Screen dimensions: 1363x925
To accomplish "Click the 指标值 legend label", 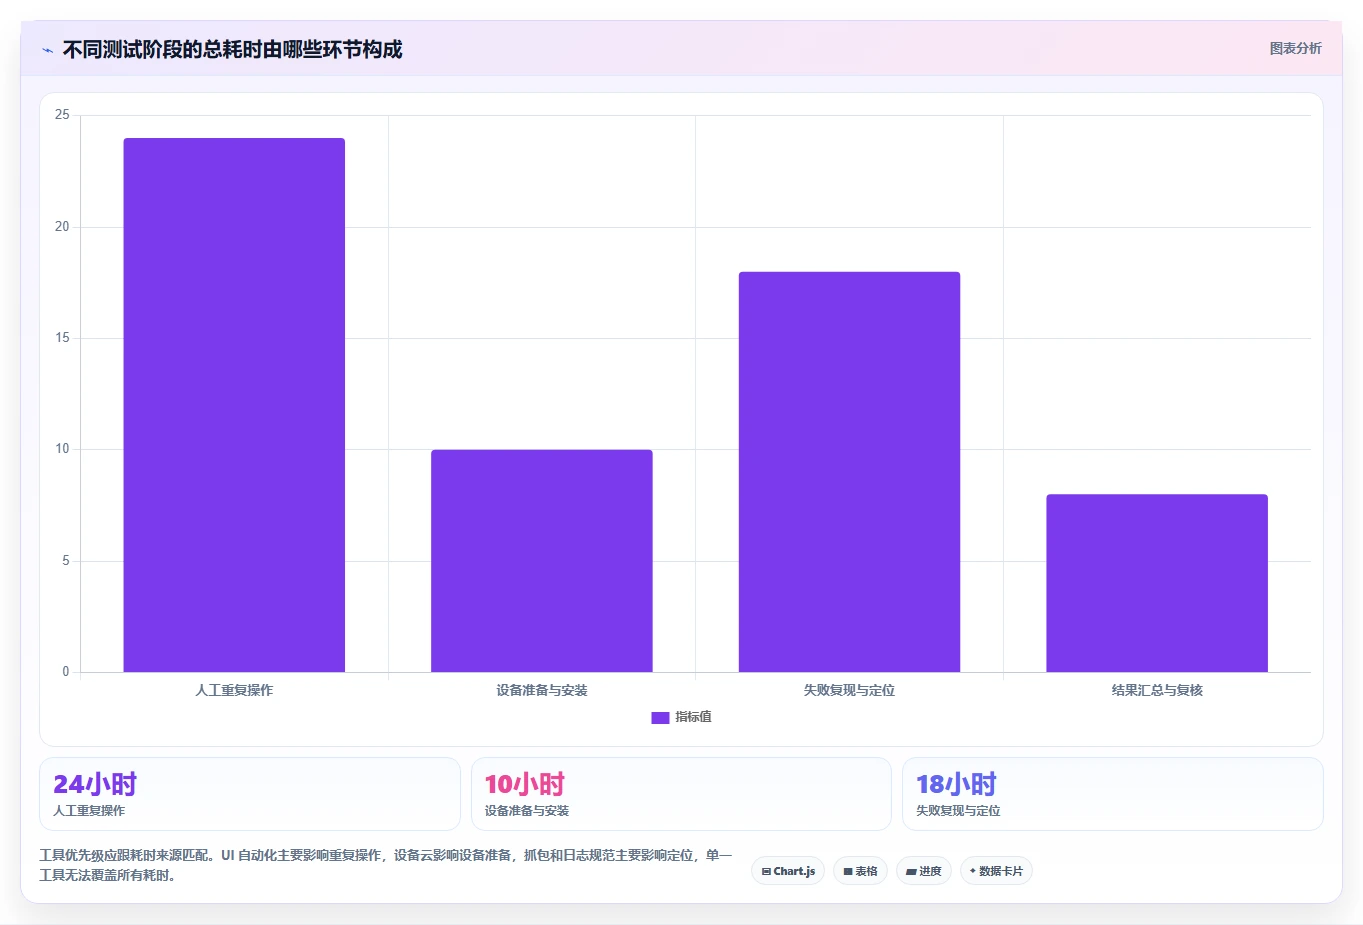I will click(693, 717).
